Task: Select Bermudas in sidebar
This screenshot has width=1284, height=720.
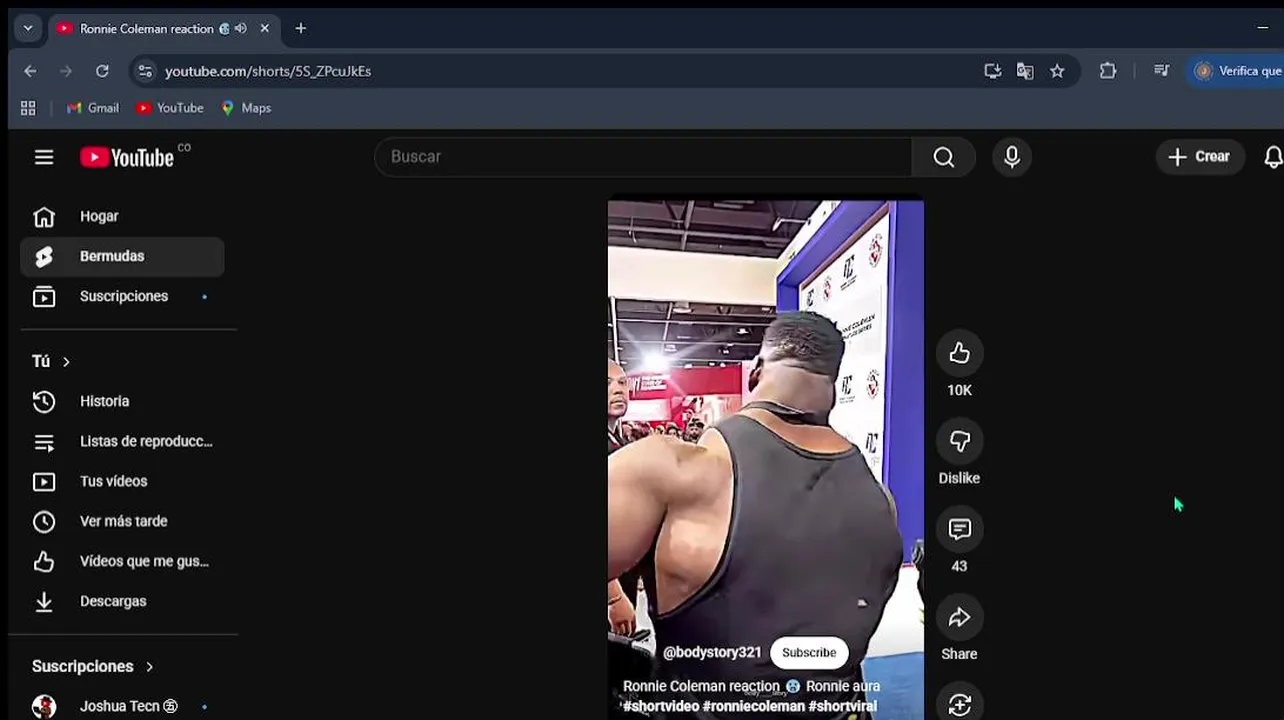Action: pos(122,256)
